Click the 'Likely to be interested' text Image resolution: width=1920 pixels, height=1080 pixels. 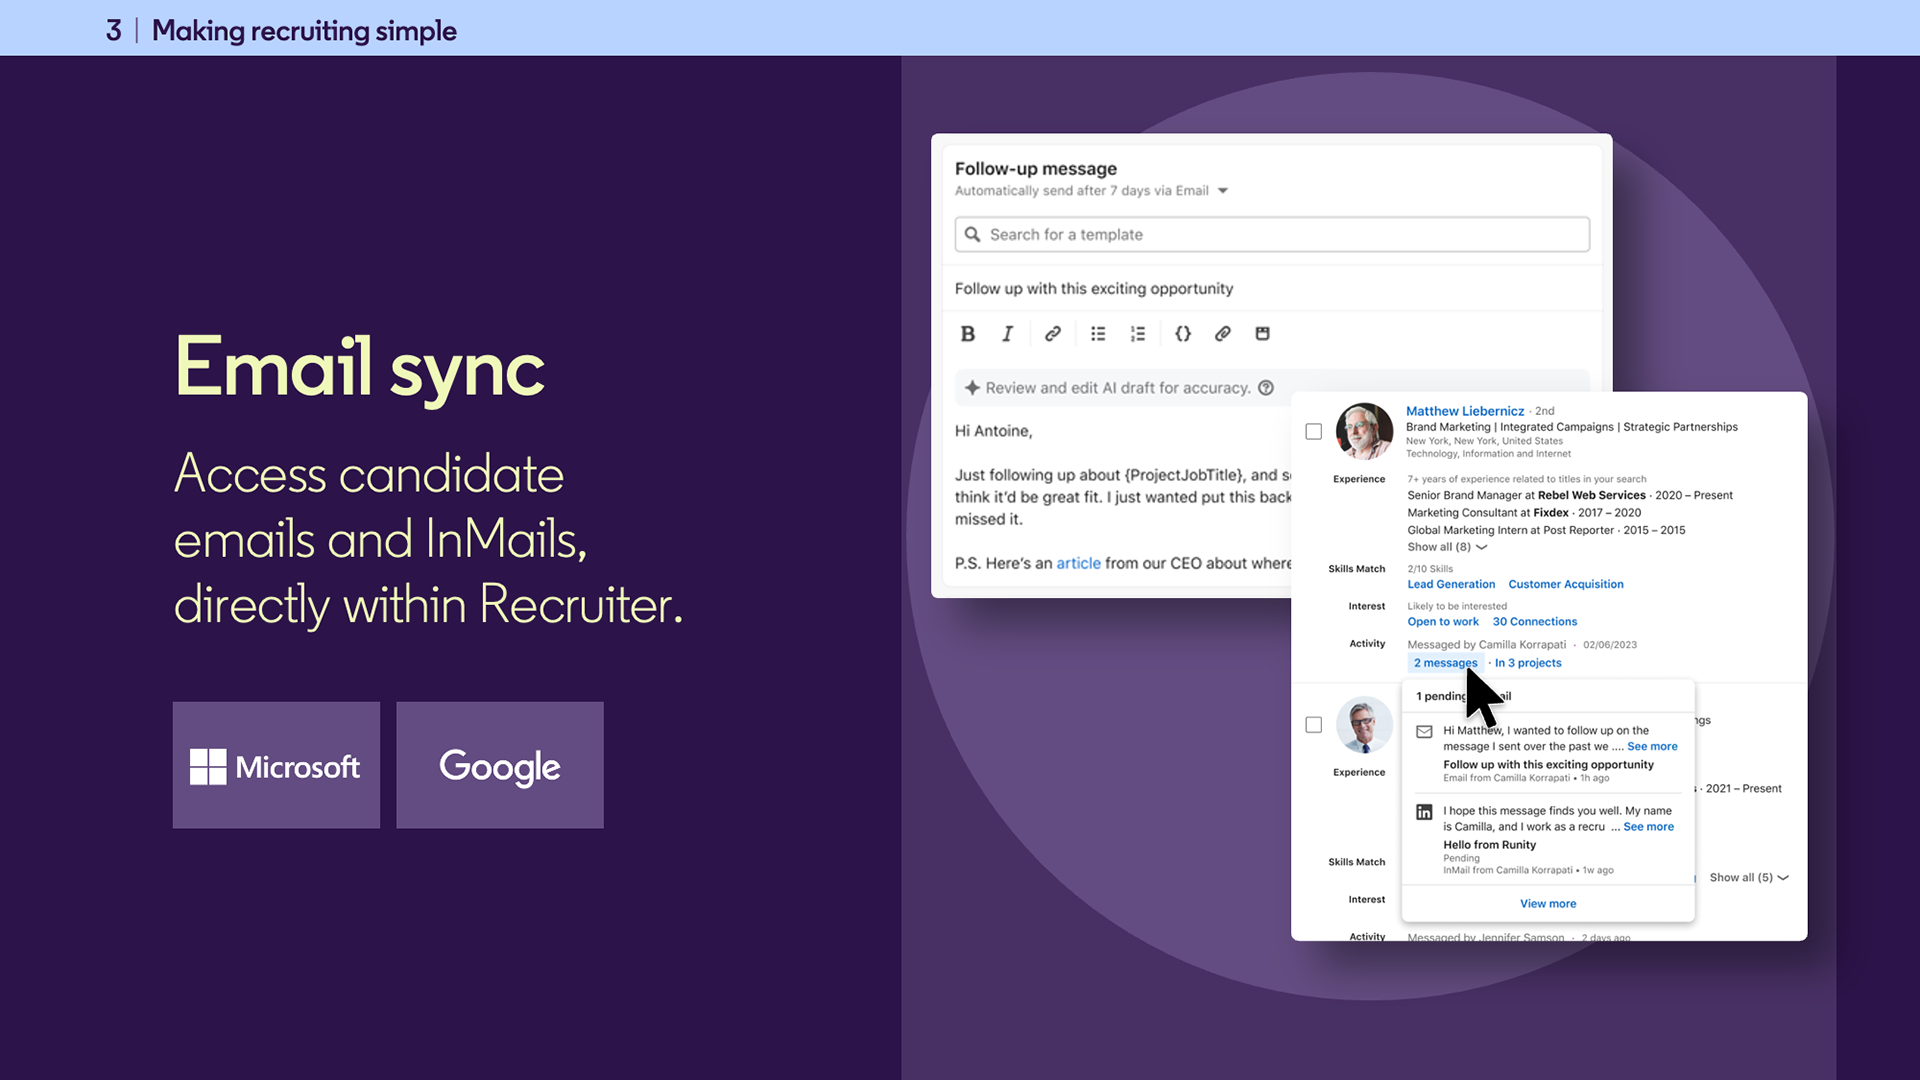click(1456, 606)
